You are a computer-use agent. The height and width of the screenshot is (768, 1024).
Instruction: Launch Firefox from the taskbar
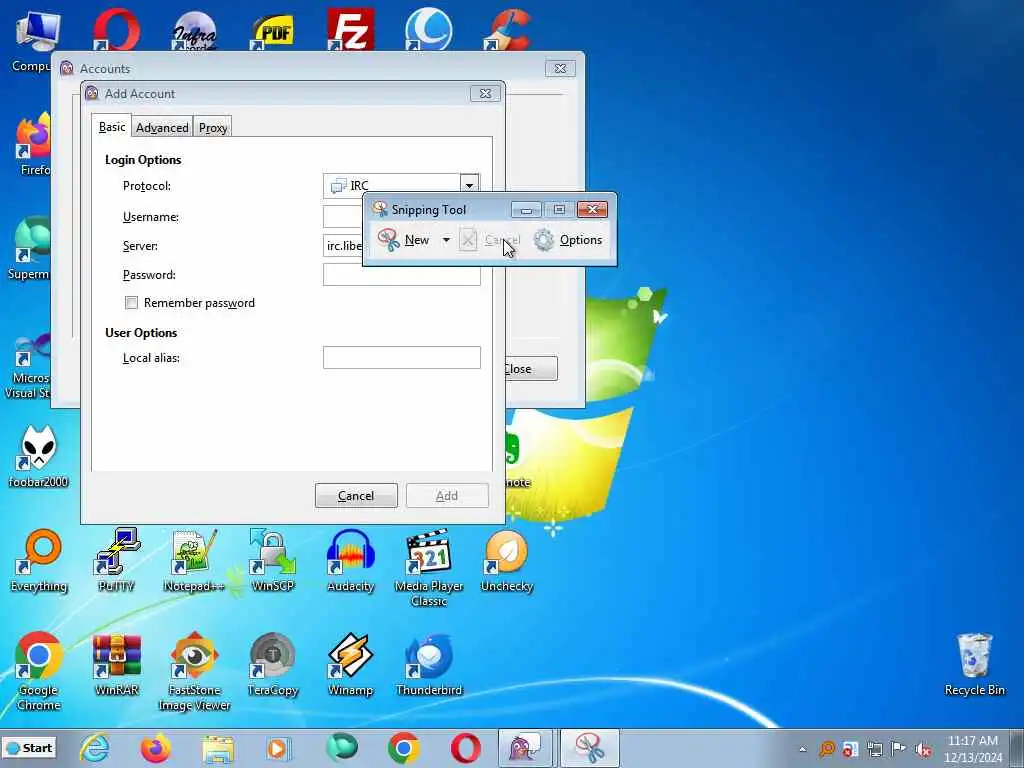coord(155,748)
